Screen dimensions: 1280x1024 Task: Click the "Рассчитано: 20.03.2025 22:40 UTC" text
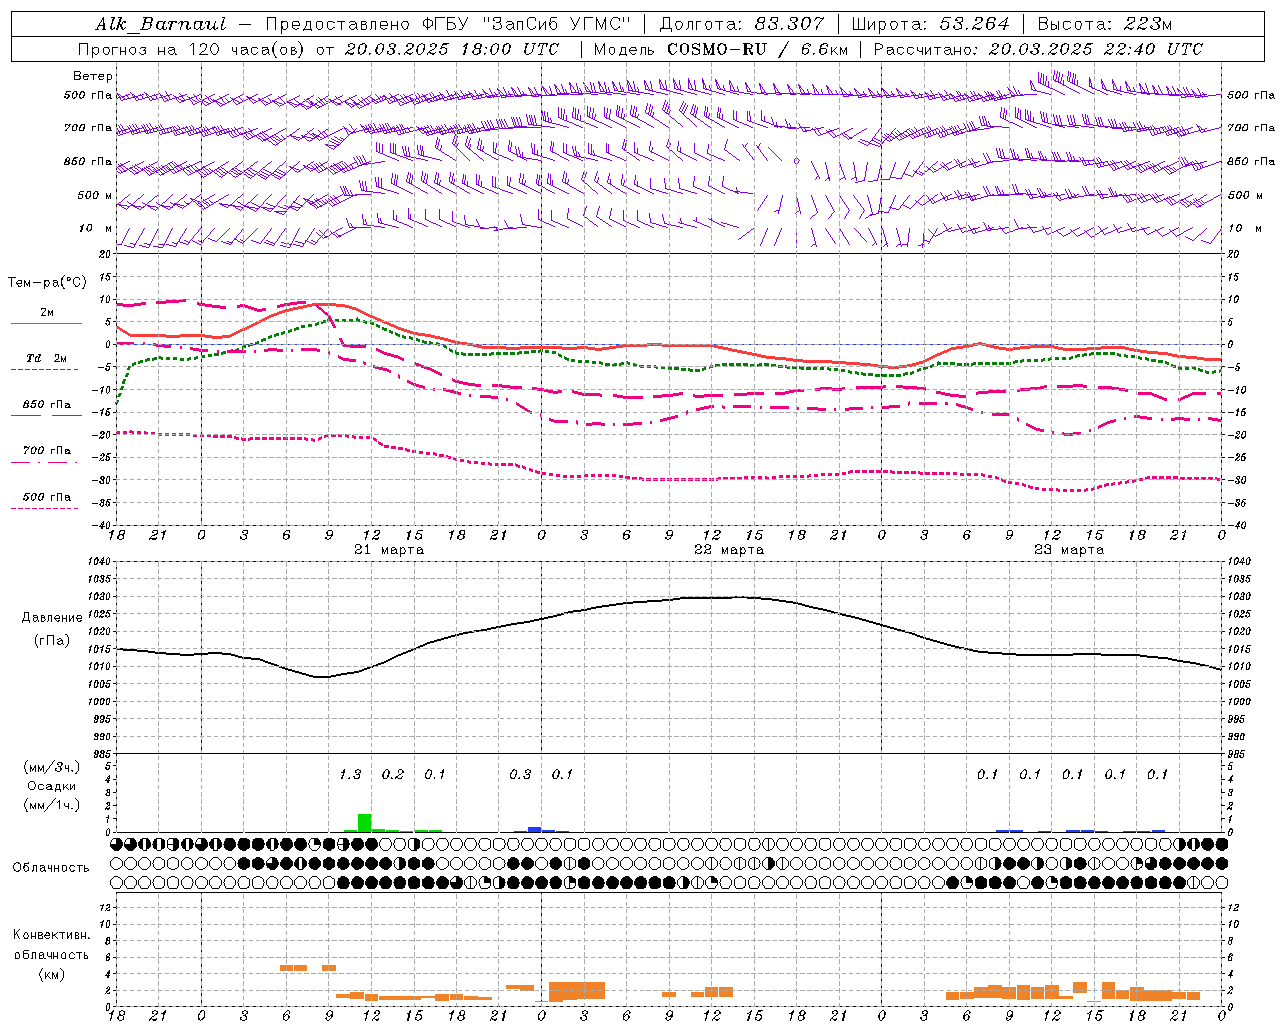(1038, 49)
